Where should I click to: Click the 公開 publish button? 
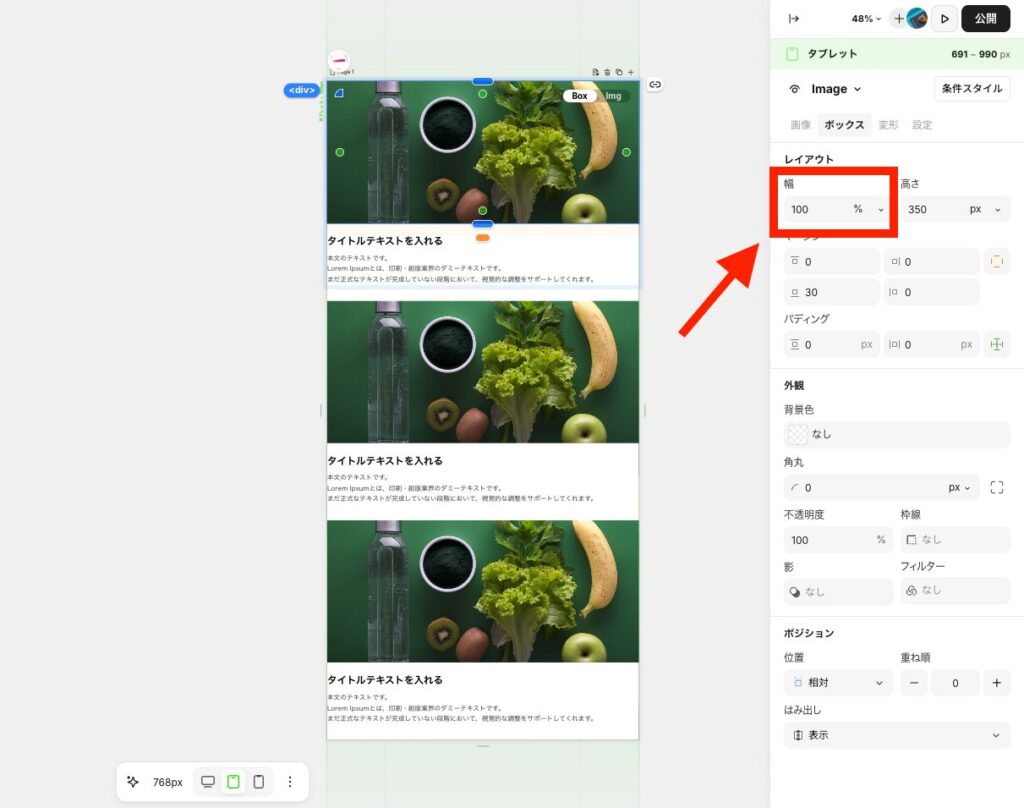[985, 19]
